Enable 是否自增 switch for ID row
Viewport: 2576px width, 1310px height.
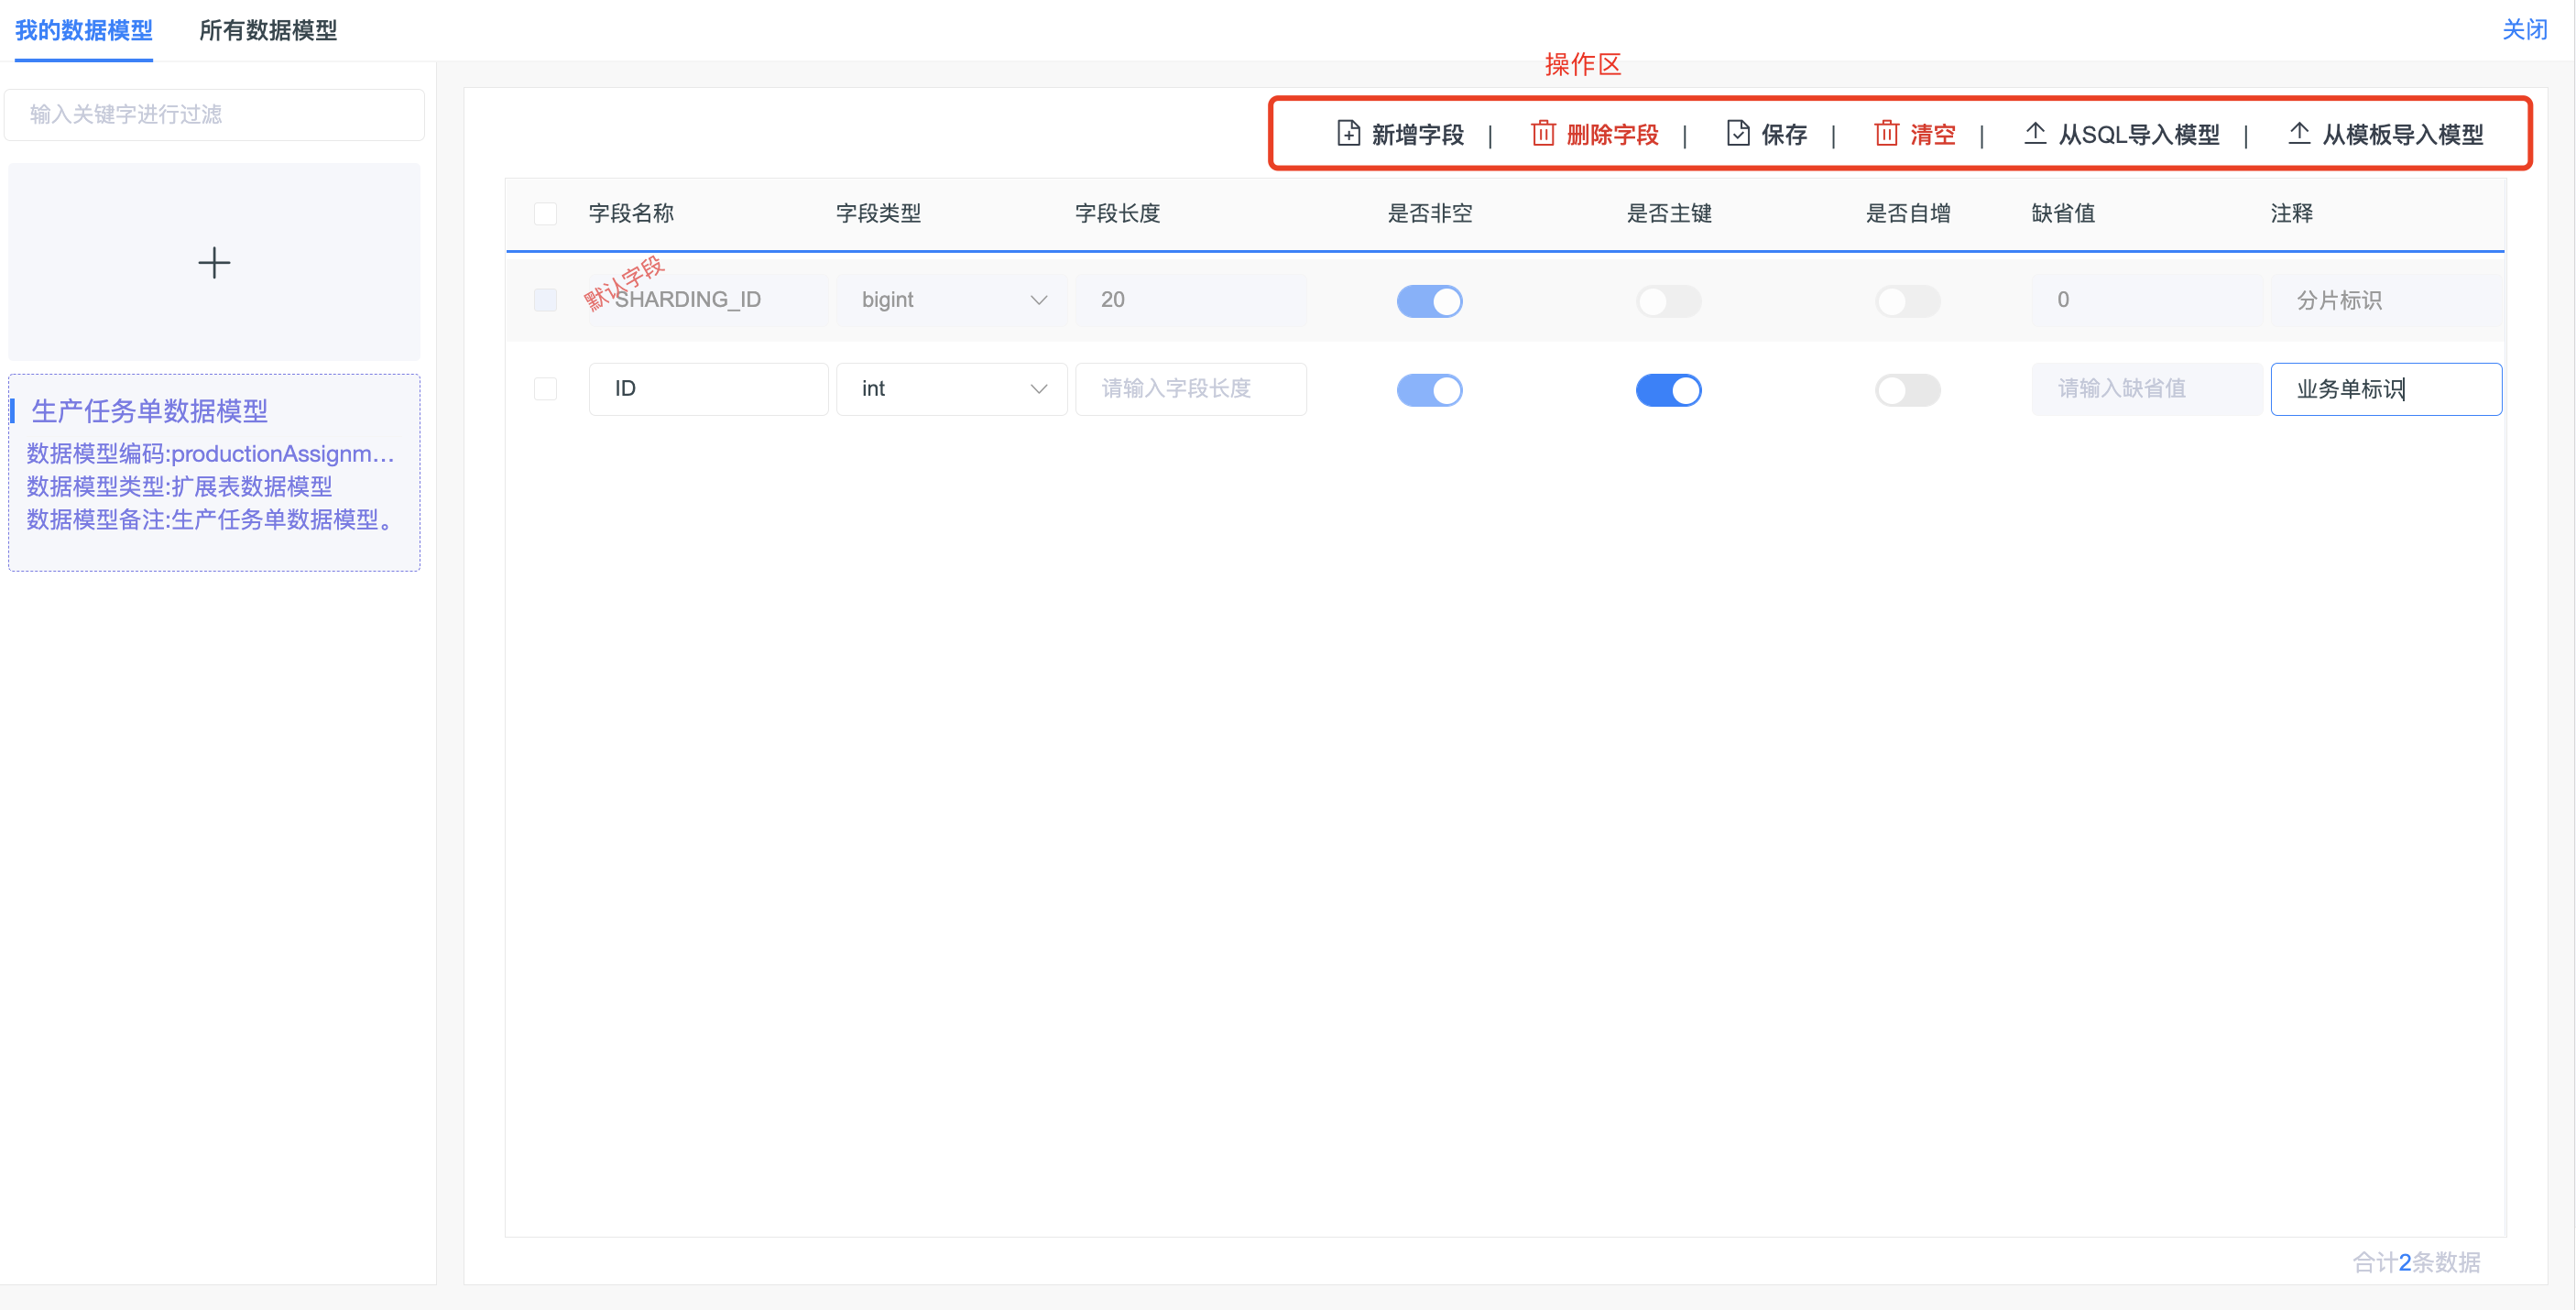[1907, 389]
